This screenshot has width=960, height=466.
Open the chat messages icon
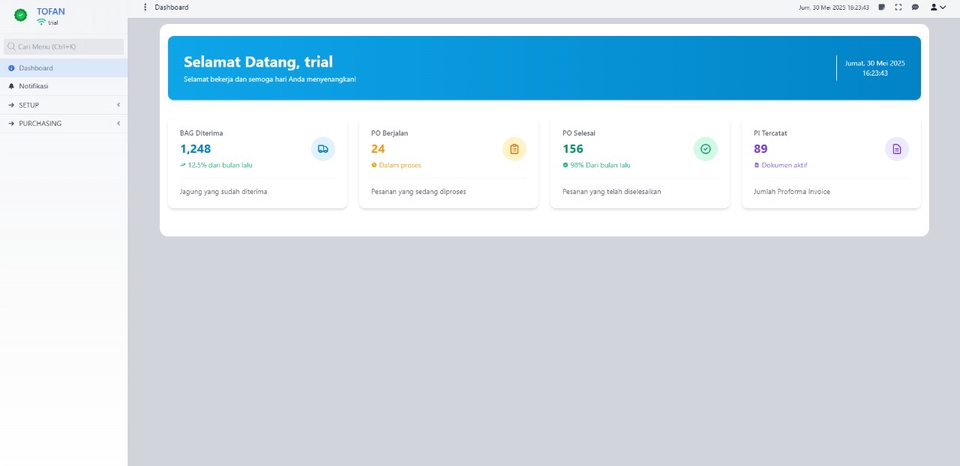click(x=915, y=7)
